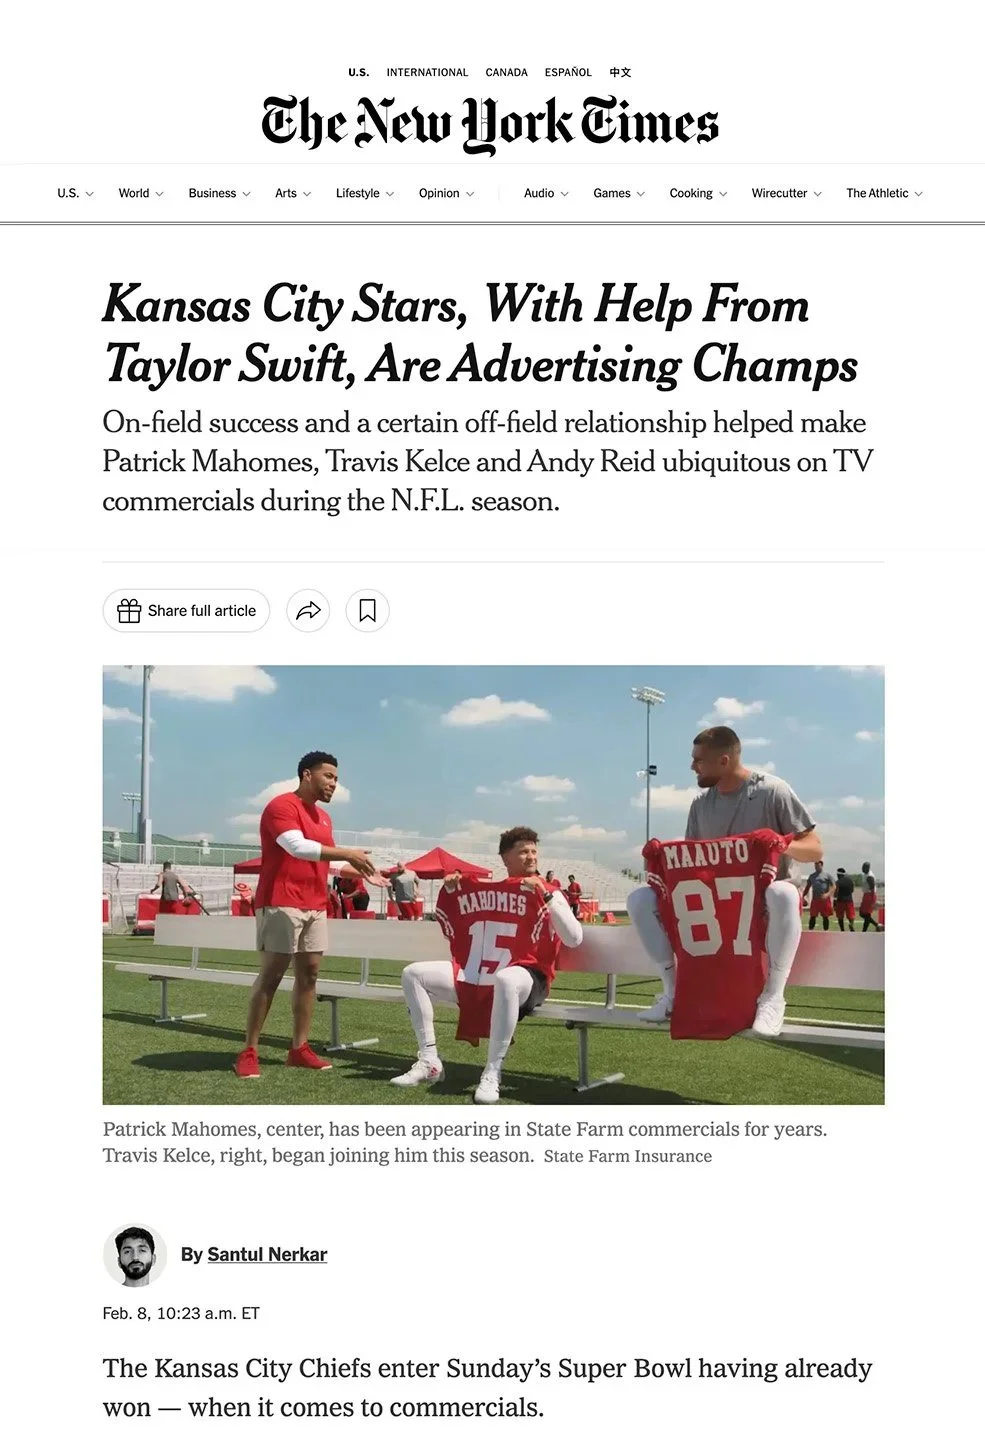Open the Business section menu
This screenshot has width=985, height=1440.
click(x=219, y=193)
